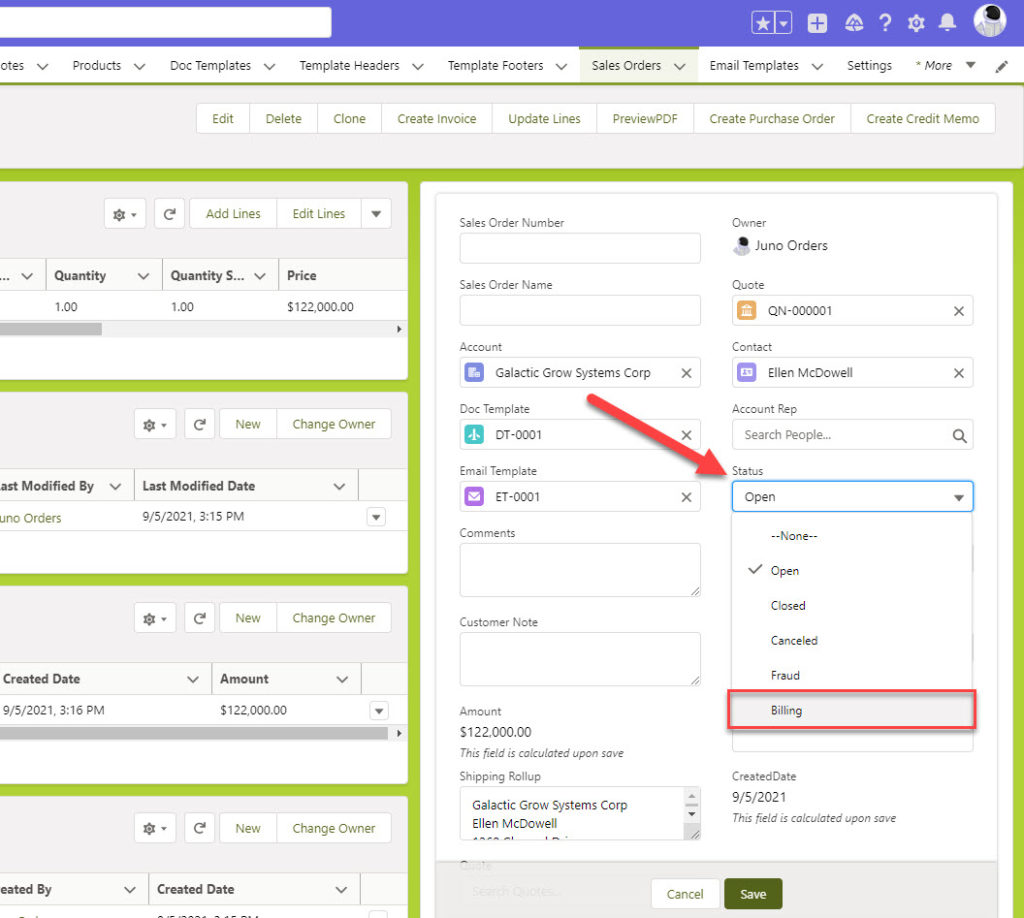Expand the Products tab chevron
This screenshot has width=1024, height=918.
click(x=139, y=66)
